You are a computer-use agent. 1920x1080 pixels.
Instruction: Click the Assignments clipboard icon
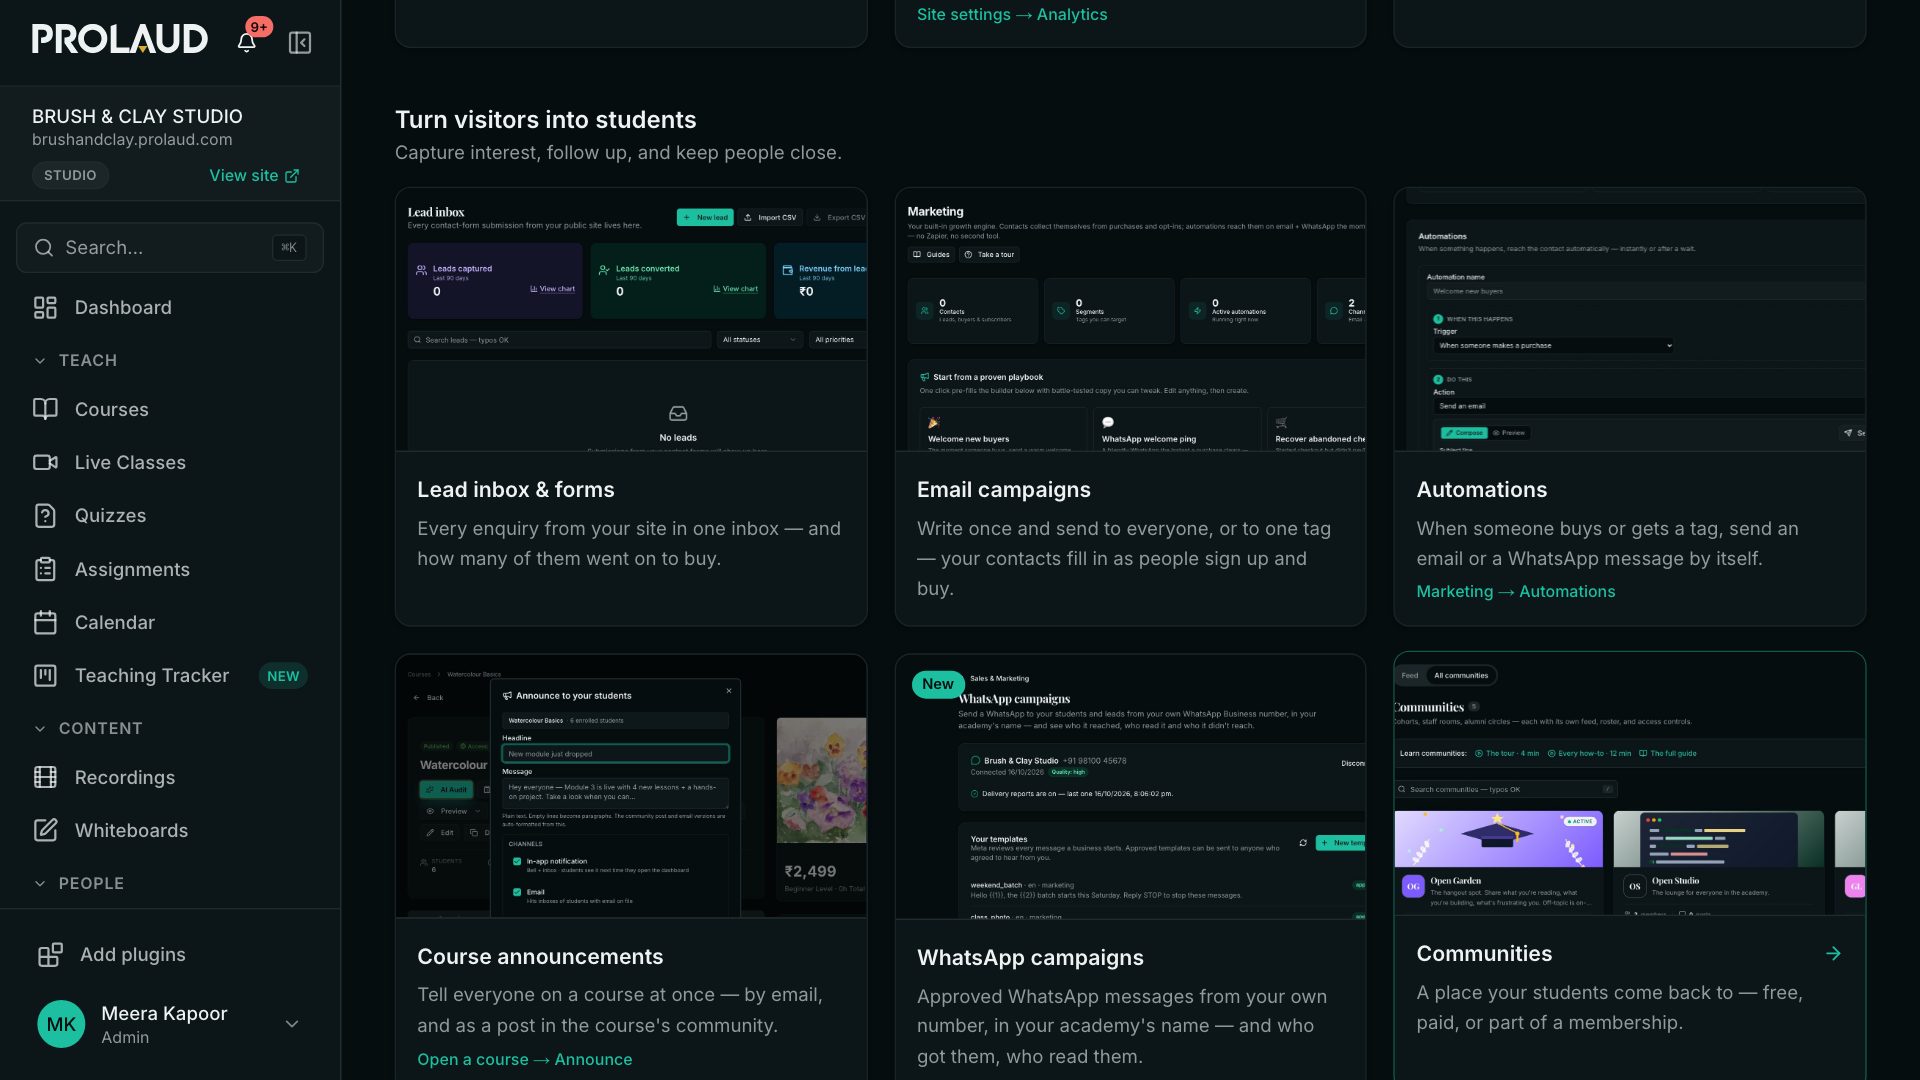pos(45,569)
